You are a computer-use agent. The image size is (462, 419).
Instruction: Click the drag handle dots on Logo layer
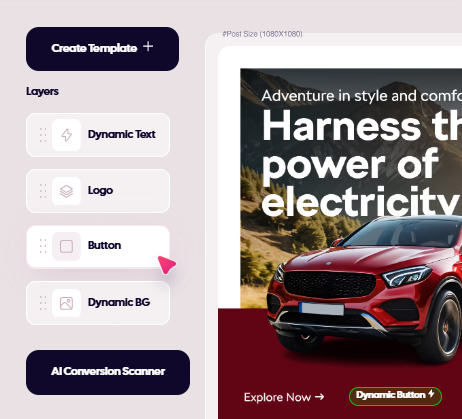click(x=43, y=191)
